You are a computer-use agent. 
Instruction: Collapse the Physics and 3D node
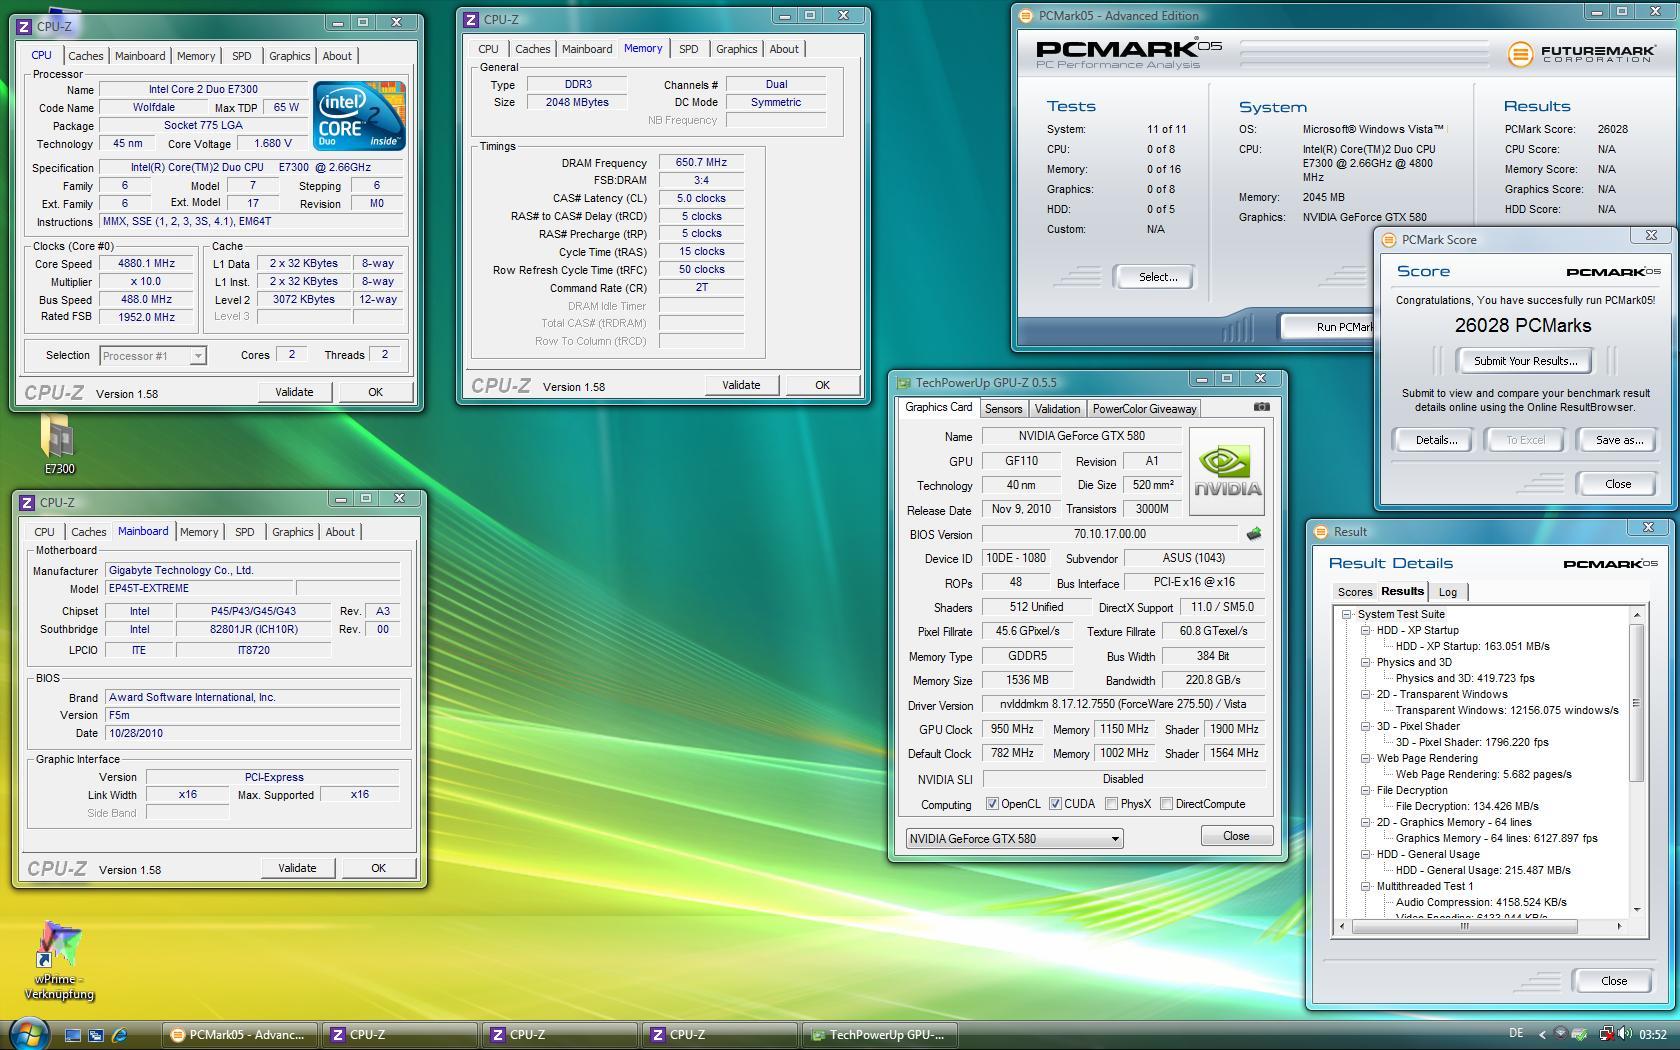coord(1365,663)
